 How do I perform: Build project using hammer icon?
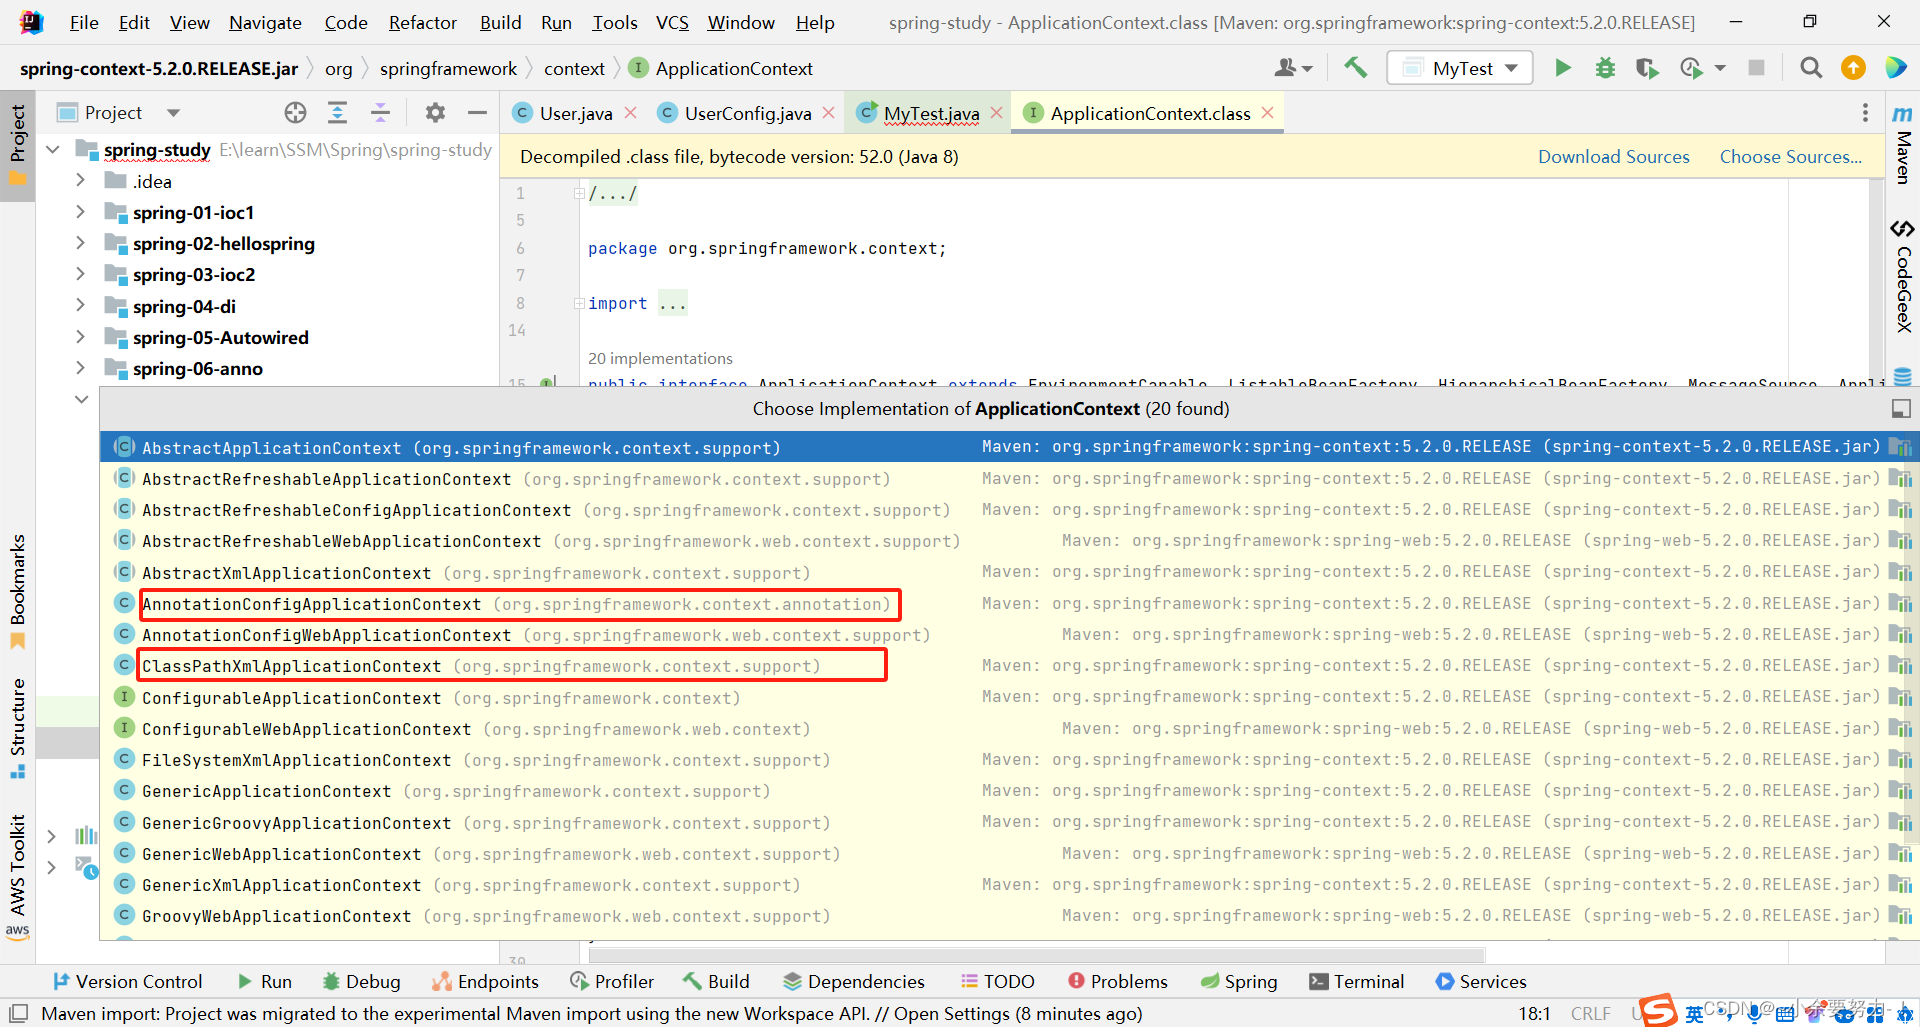click(1356, 68)
